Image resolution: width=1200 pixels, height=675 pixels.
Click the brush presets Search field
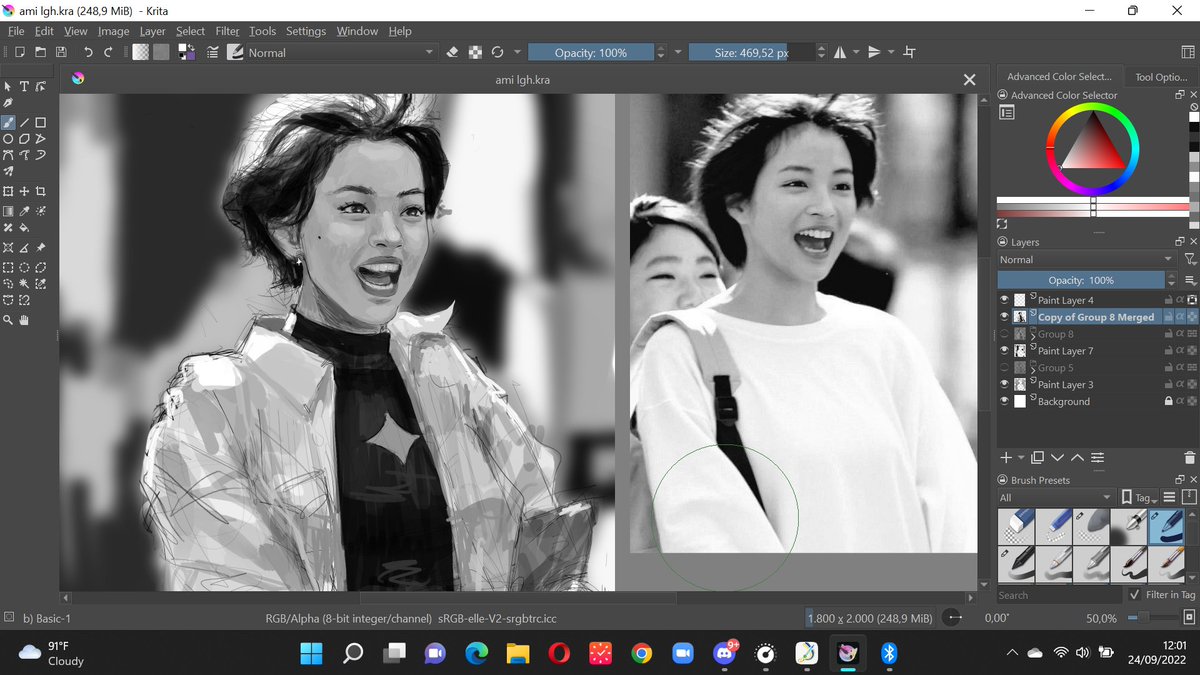point(1058,595)
